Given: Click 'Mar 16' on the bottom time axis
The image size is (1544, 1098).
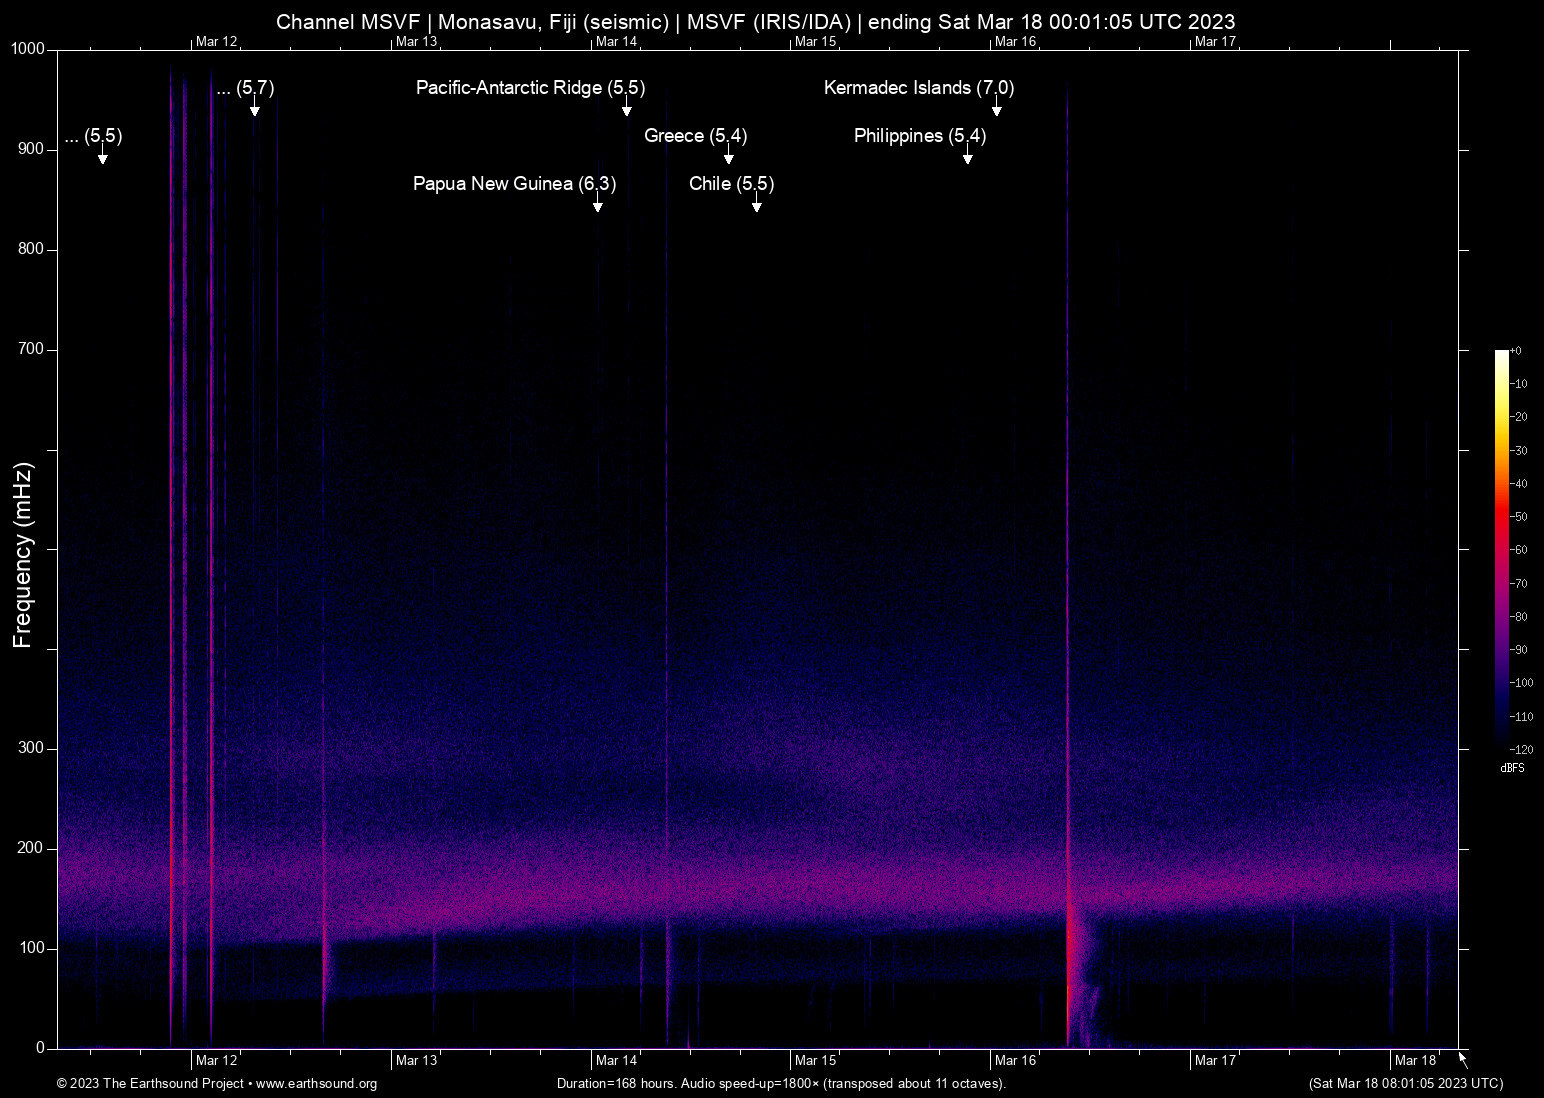Looking at the screenshot, I should click(1015, 1061).
